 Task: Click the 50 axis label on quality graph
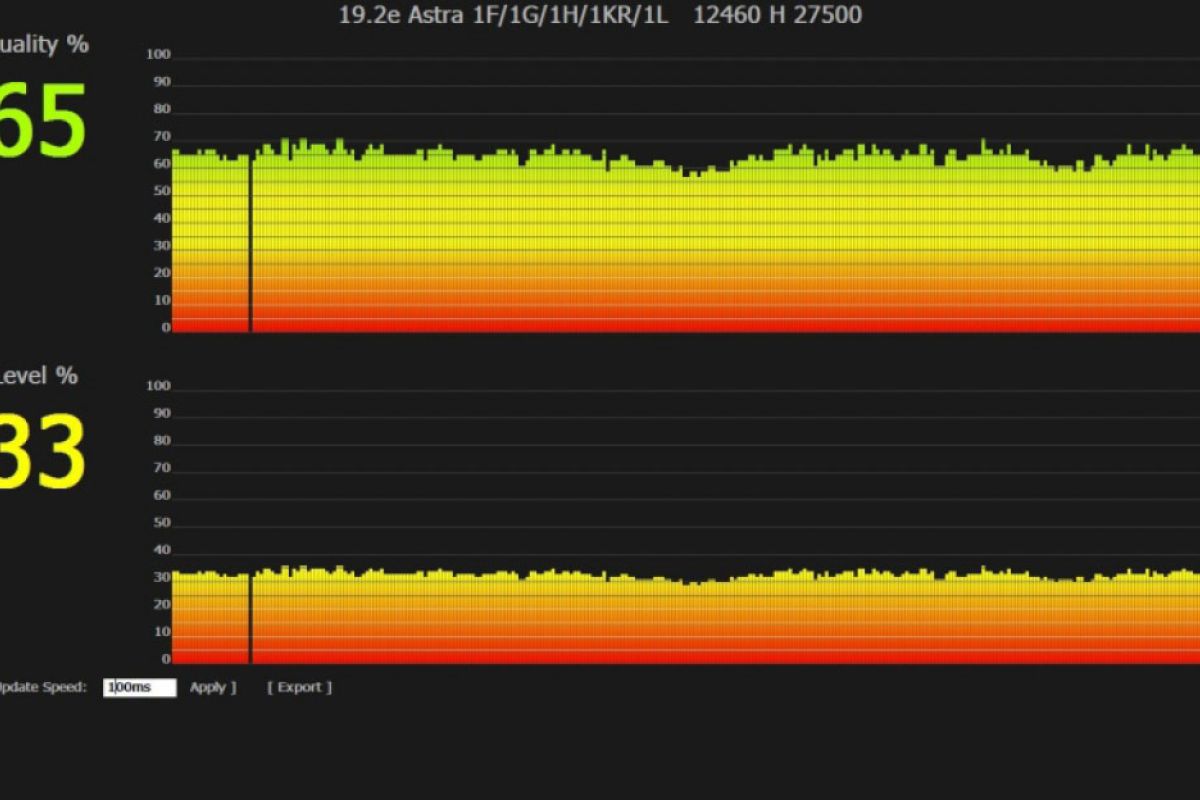pos(162,190)
